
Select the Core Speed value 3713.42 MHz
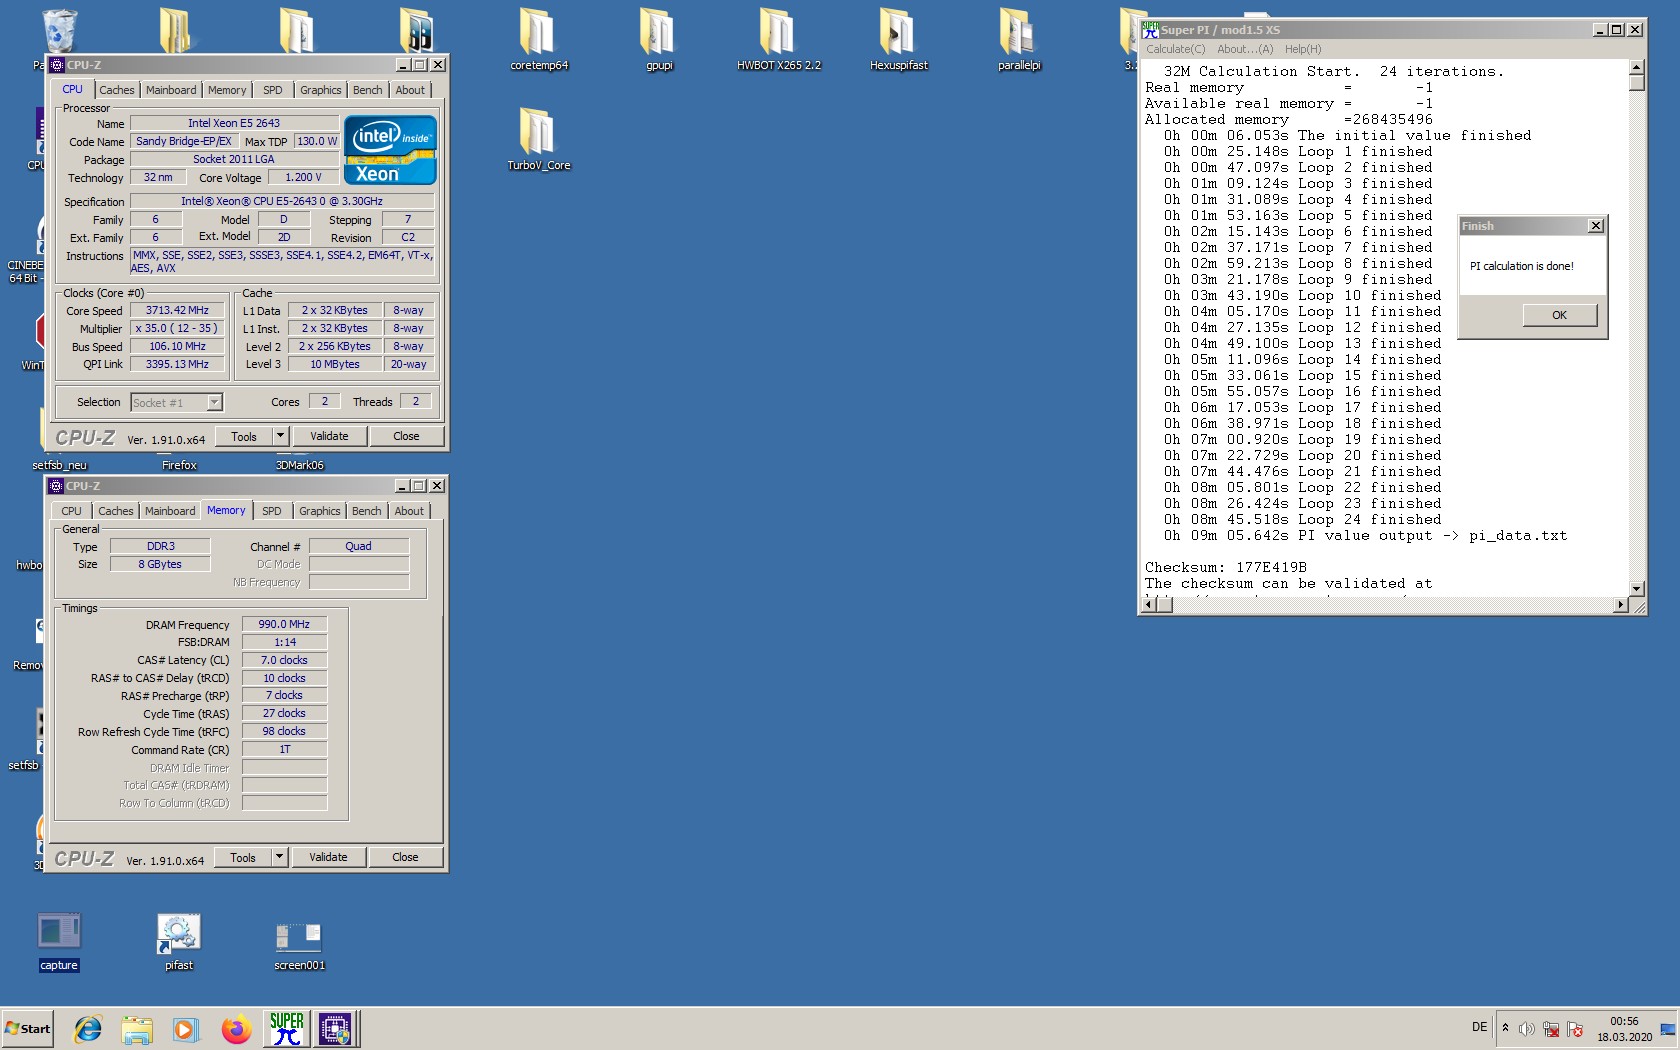pos(177,311)
